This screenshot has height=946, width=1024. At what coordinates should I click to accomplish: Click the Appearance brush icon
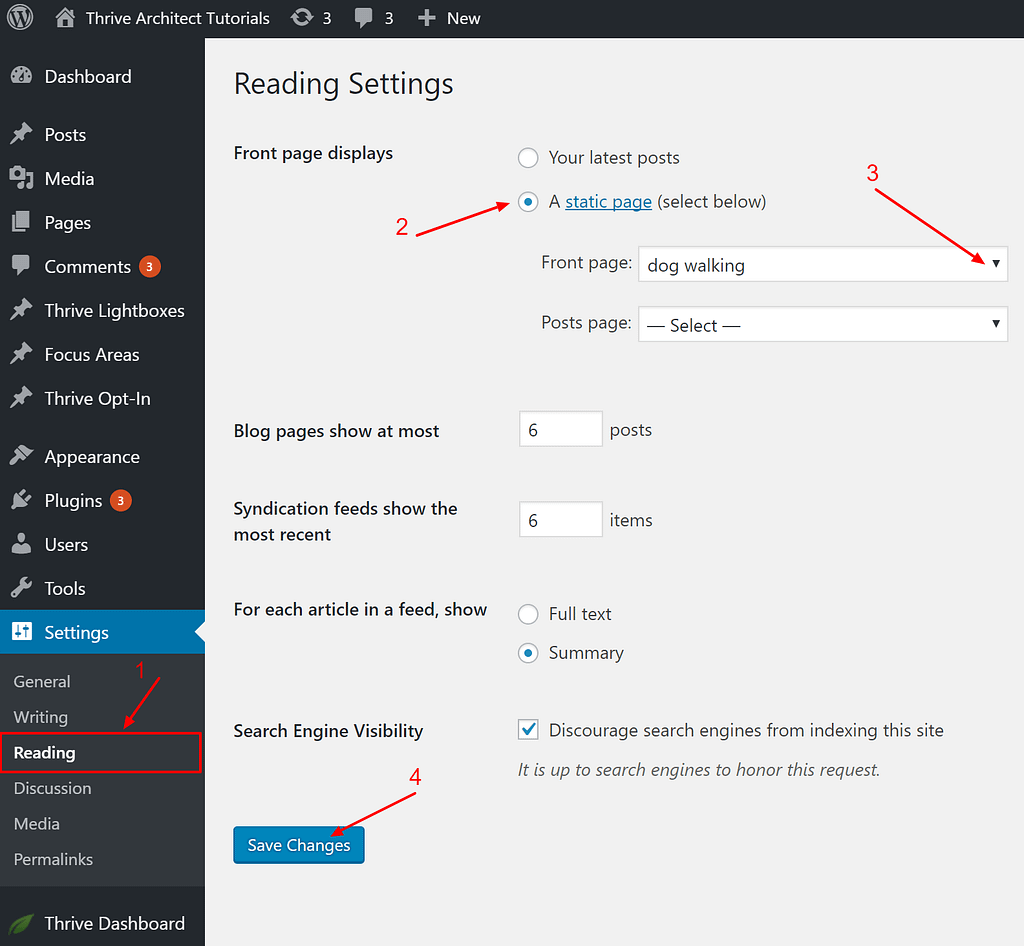(x=22, y=456)
